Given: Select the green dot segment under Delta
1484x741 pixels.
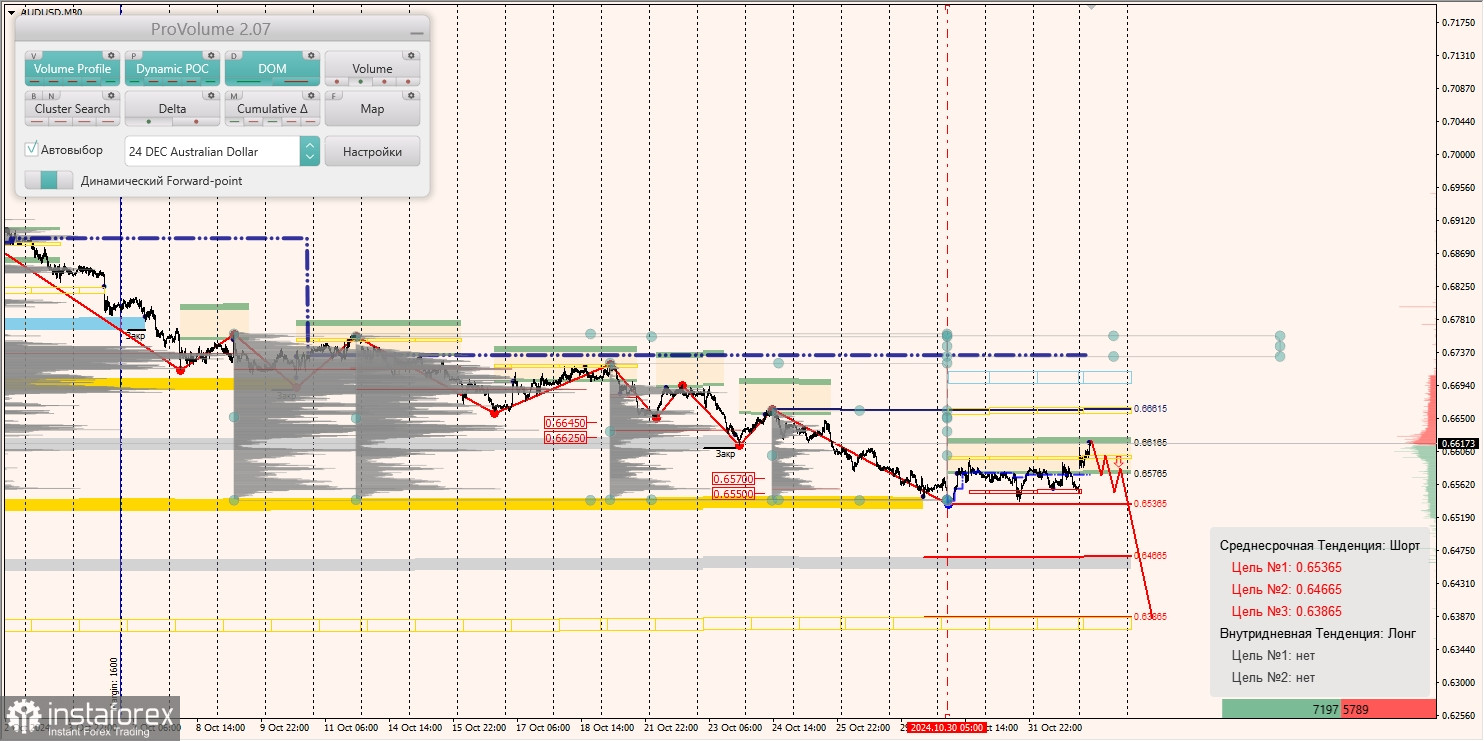Looking at the screenshot, I should [x=149, y=122].
